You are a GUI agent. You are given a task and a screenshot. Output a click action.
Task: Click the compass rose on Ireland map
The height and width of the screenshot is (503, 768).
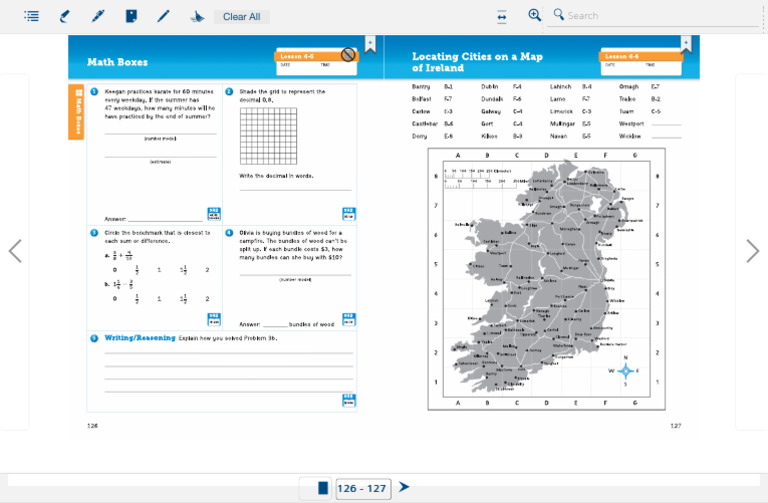coord(625,371)
